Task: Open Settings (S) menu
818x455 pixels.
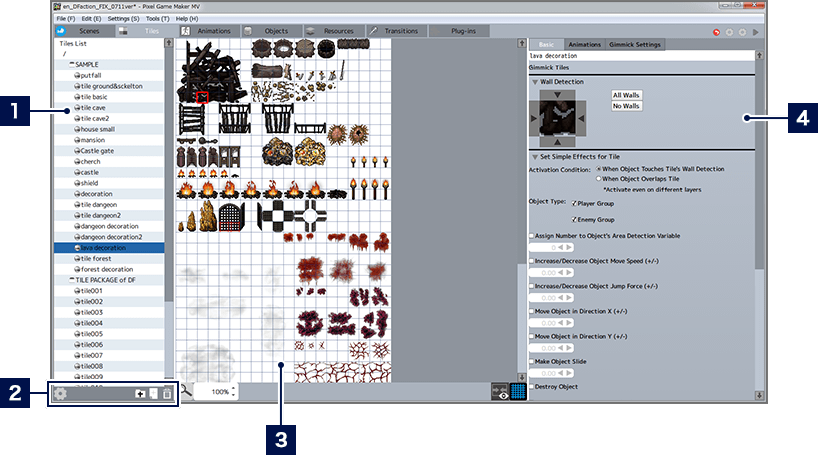Action: (123, 18)
